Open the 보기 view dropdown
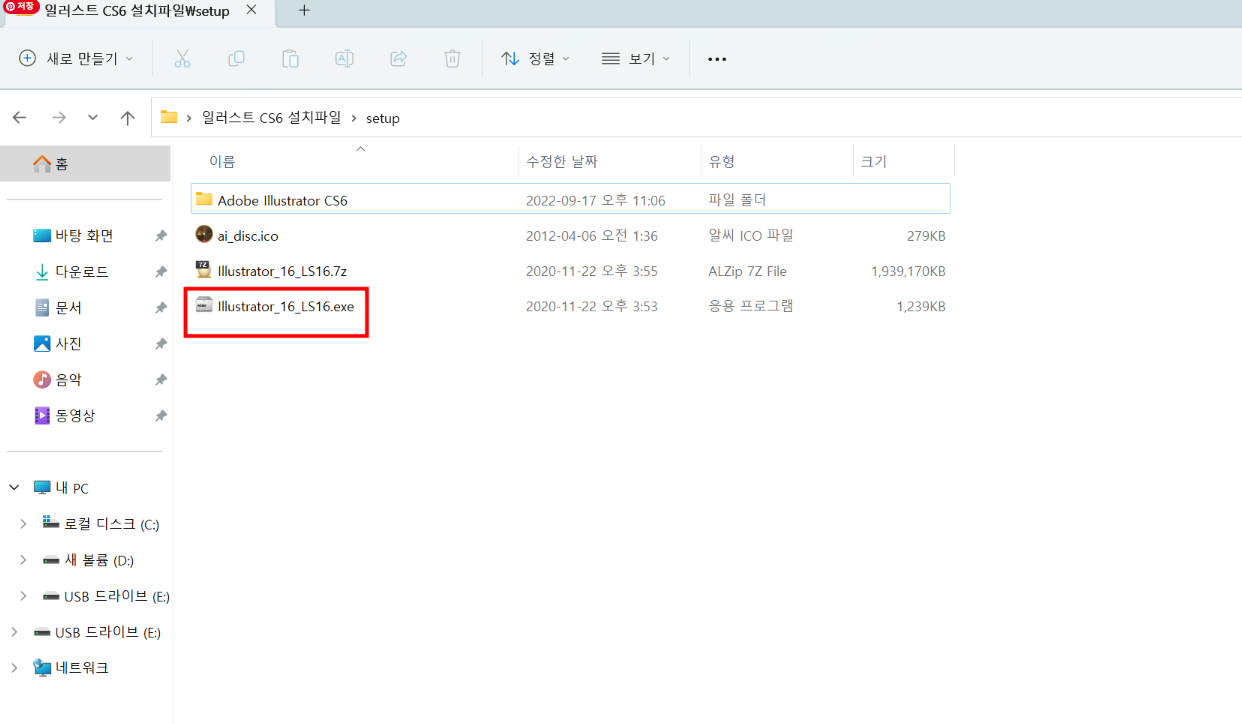 (x=636, y=59)
